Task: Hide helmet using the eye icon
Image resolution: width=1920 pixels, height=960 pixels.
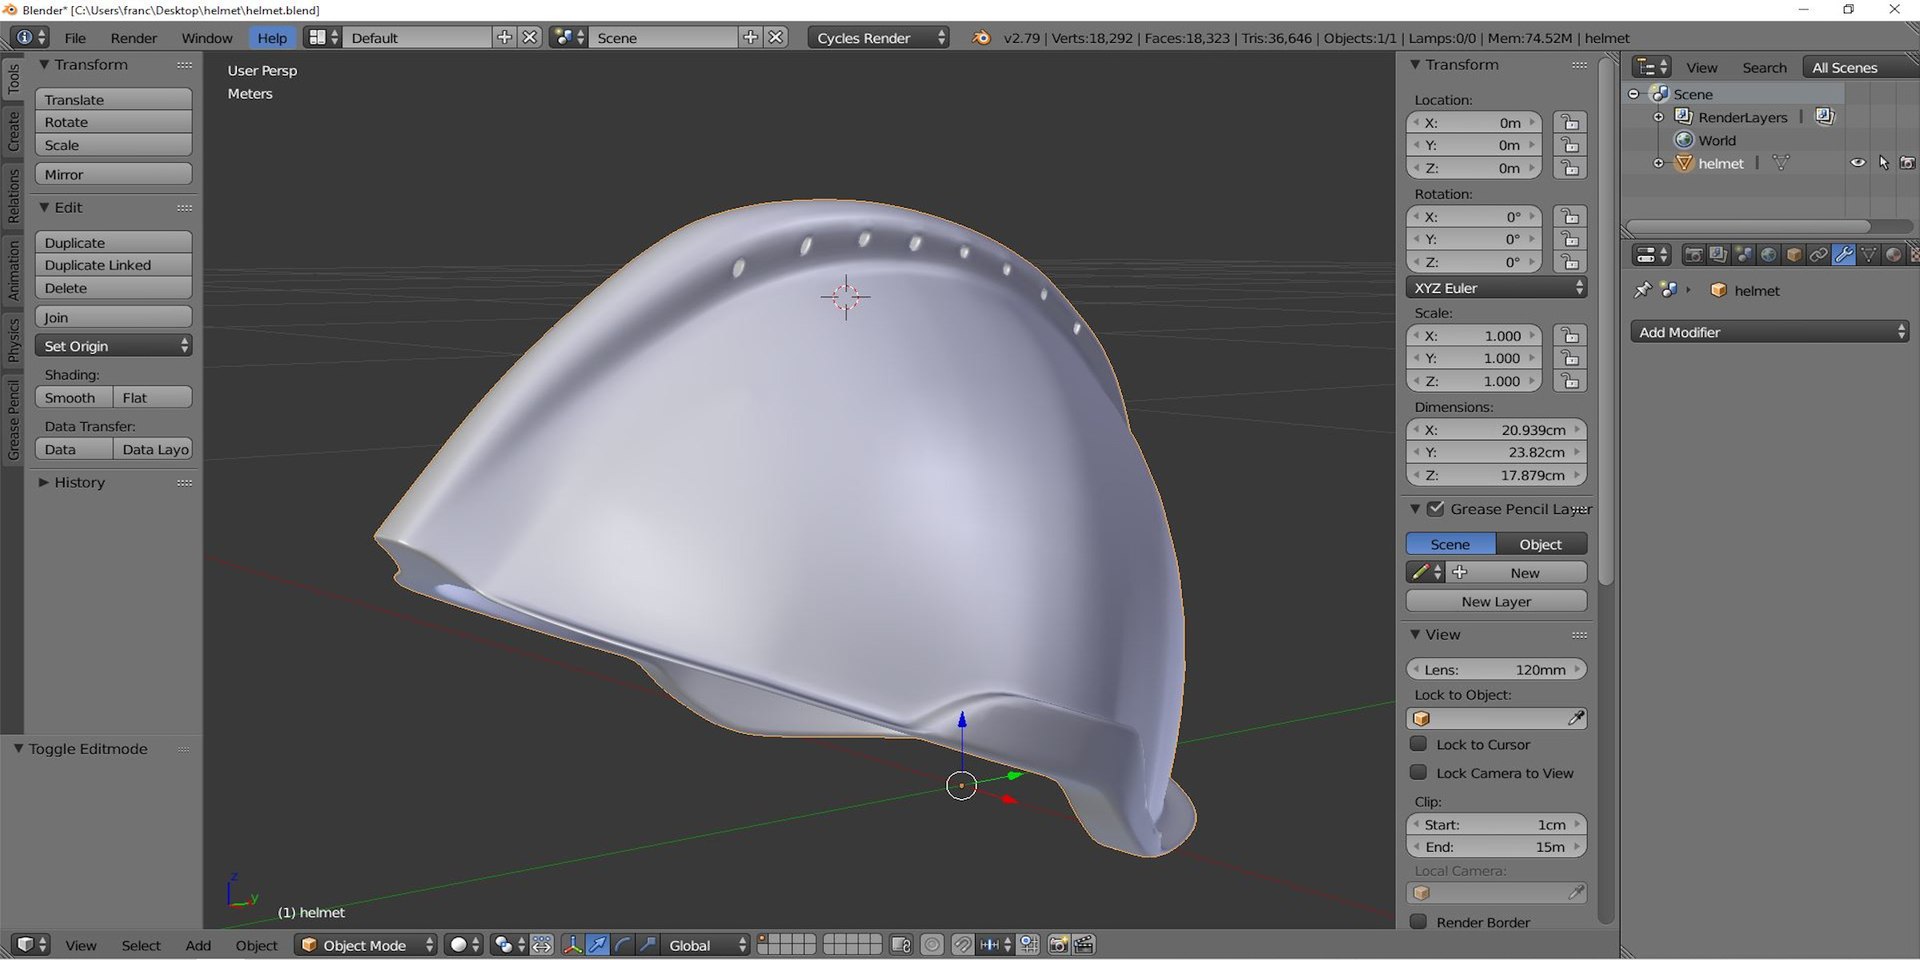Action: click(x=1858, y=163)
